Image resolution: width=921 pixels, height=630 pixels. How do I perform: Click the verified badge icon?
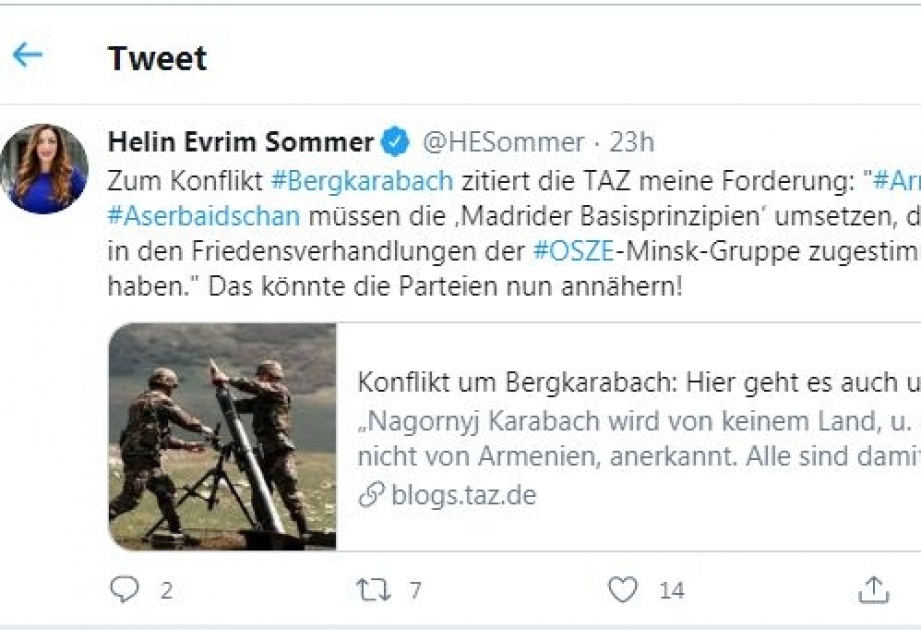click(396, 142)
